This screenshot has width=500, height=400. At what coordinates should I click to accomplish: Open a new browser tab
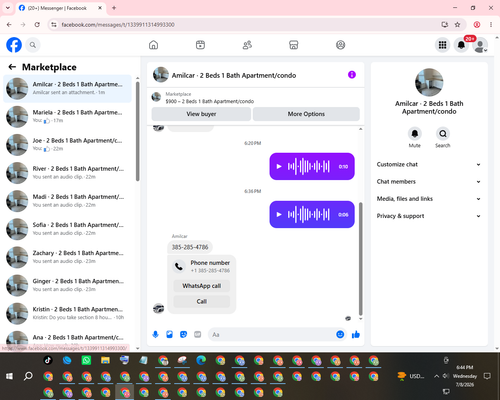click(x=114, y=8)
